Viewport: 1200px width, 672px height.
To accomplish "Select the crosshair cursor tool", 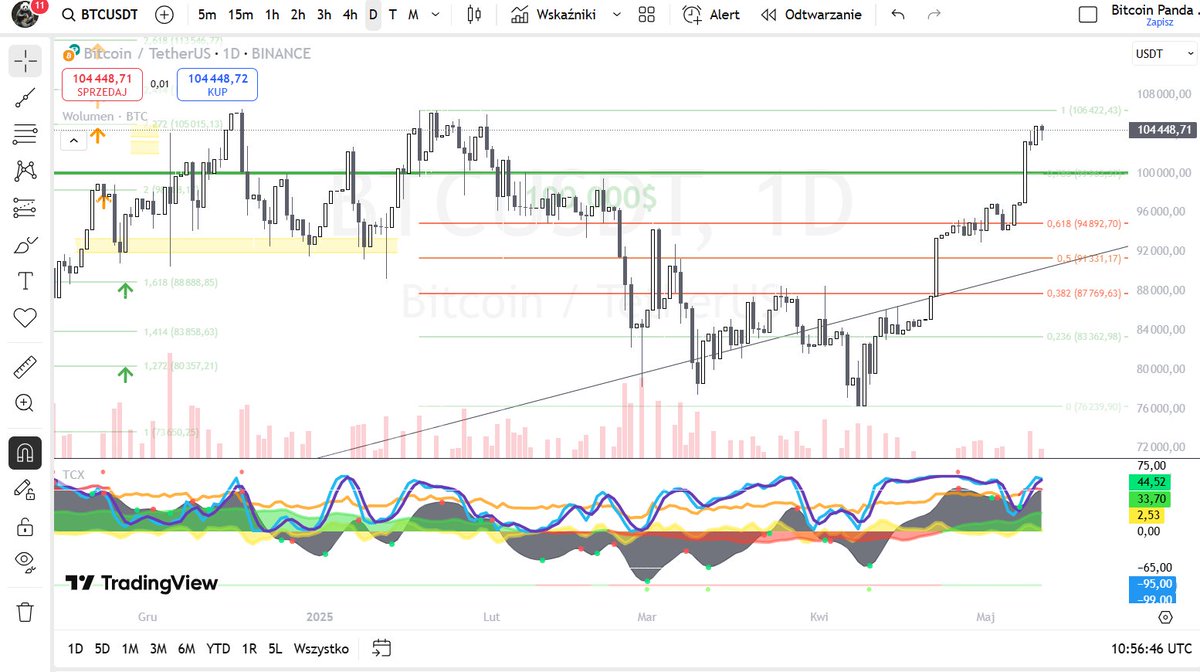I will pos(25,60).
